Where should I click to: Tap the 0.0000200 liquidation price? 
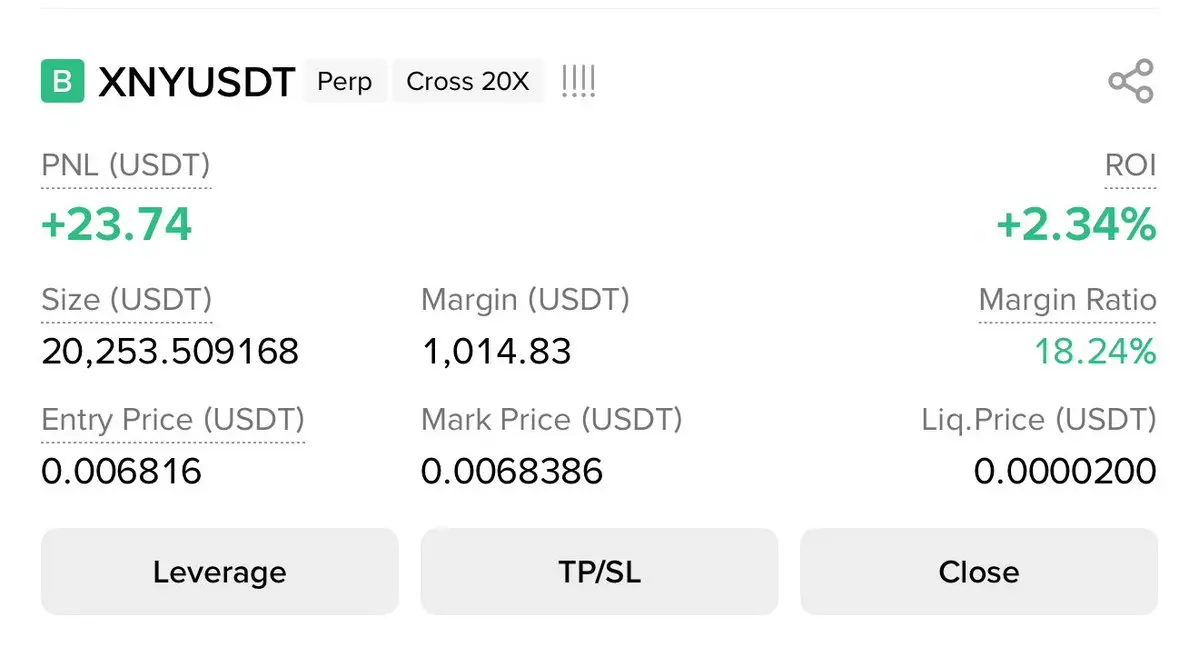[1065, 470]
